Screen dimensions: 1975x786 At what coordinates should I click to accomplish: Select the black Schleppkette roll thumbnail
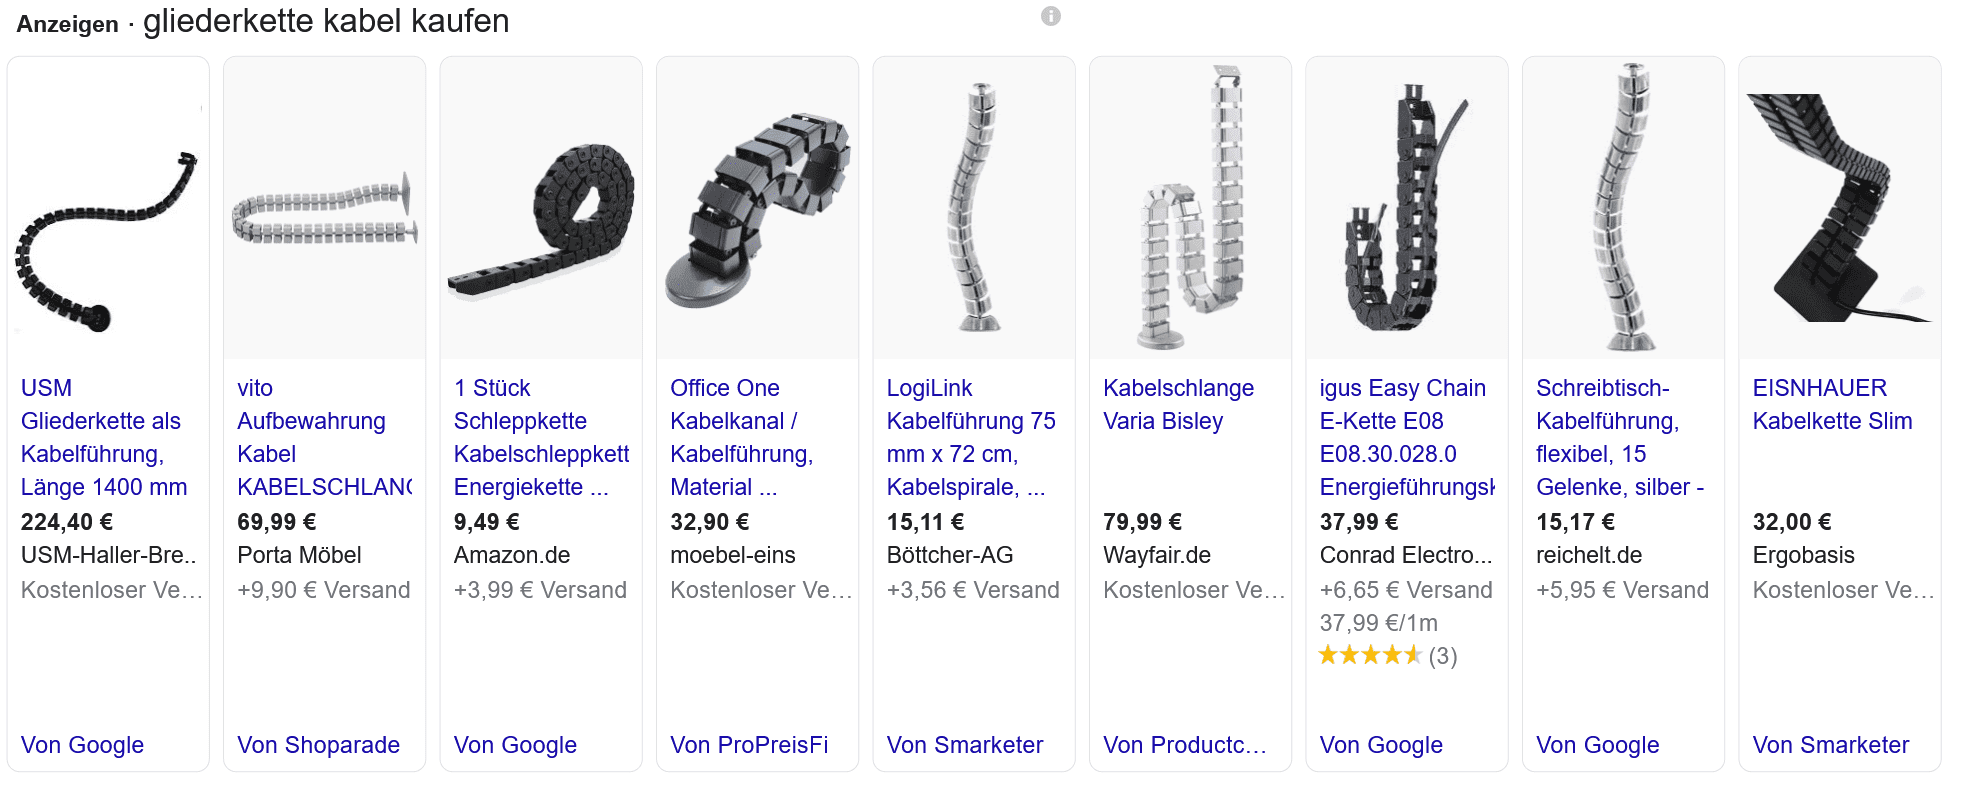click(x=541, y=208)
